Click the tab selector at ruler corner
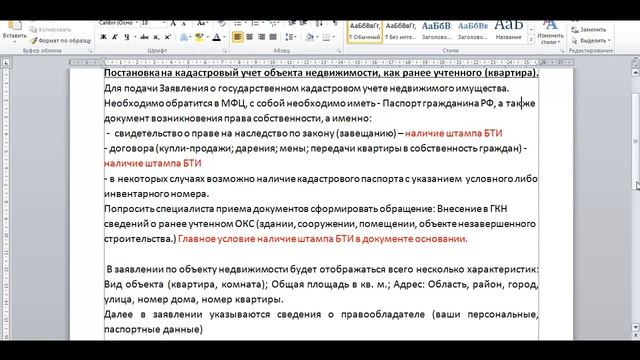The image size is (640, 360). [6, 62]
